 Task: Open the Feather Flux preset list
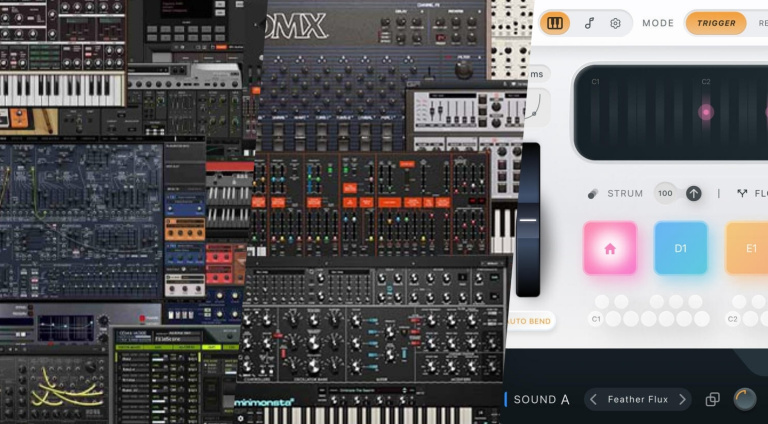[638, 400]
